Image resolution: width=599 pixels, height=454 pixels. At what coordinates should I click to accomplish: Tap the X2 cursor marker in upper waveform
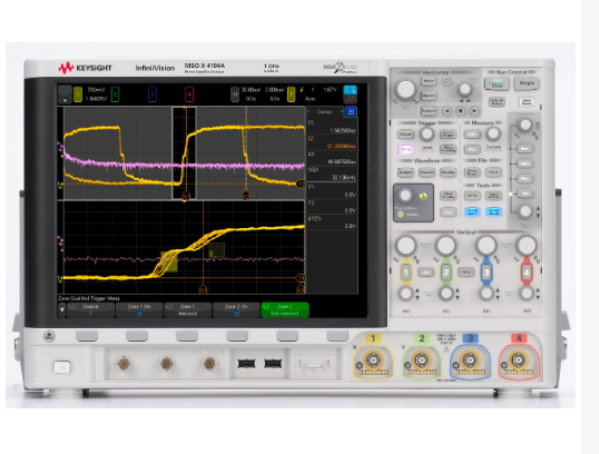[246, 196]
